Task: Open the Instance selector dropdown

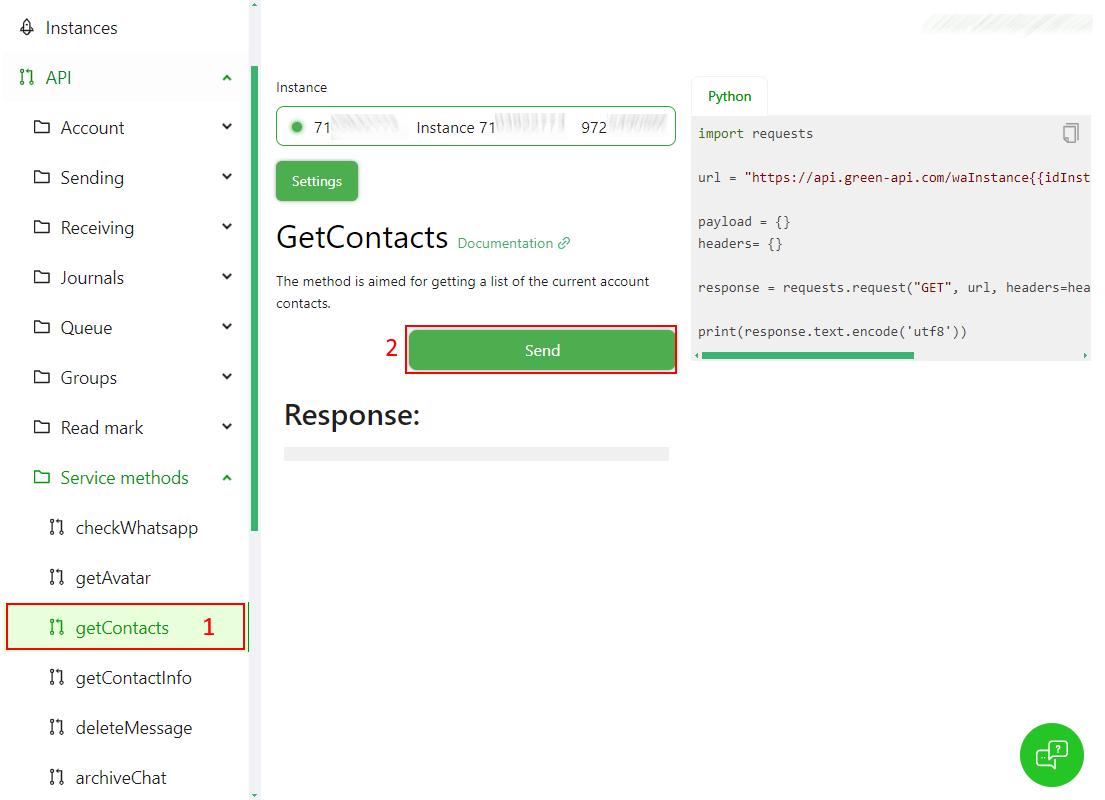Action: pyautogui.click(x=476, y=126)
